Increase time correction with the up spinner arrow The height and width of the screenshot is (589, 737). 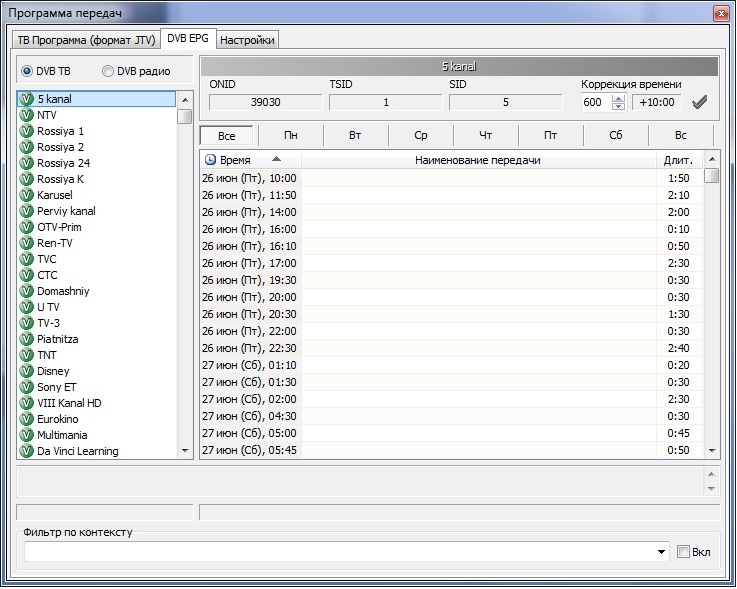coord(618,98)
